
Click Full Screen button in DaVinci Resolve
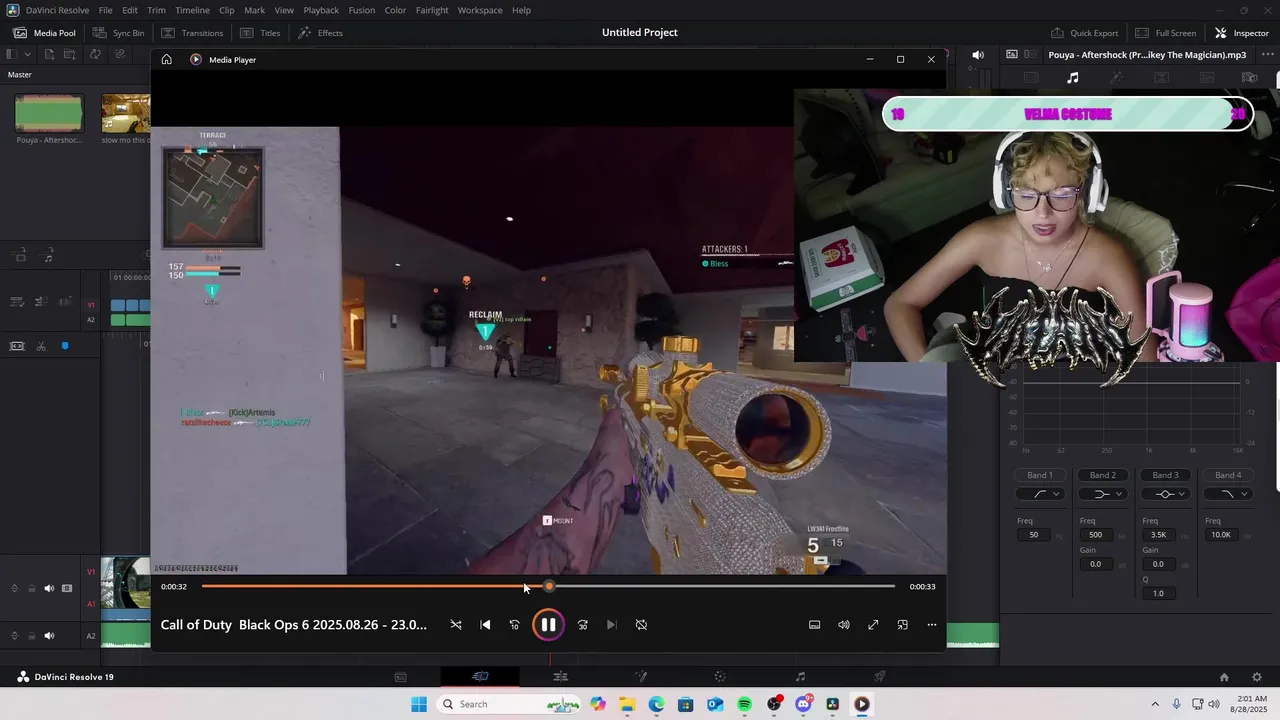(1164, 33)
